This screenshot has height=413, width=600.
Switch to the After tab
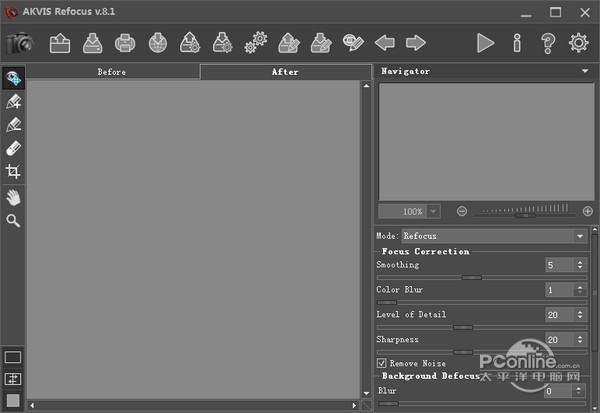(285, 72)
